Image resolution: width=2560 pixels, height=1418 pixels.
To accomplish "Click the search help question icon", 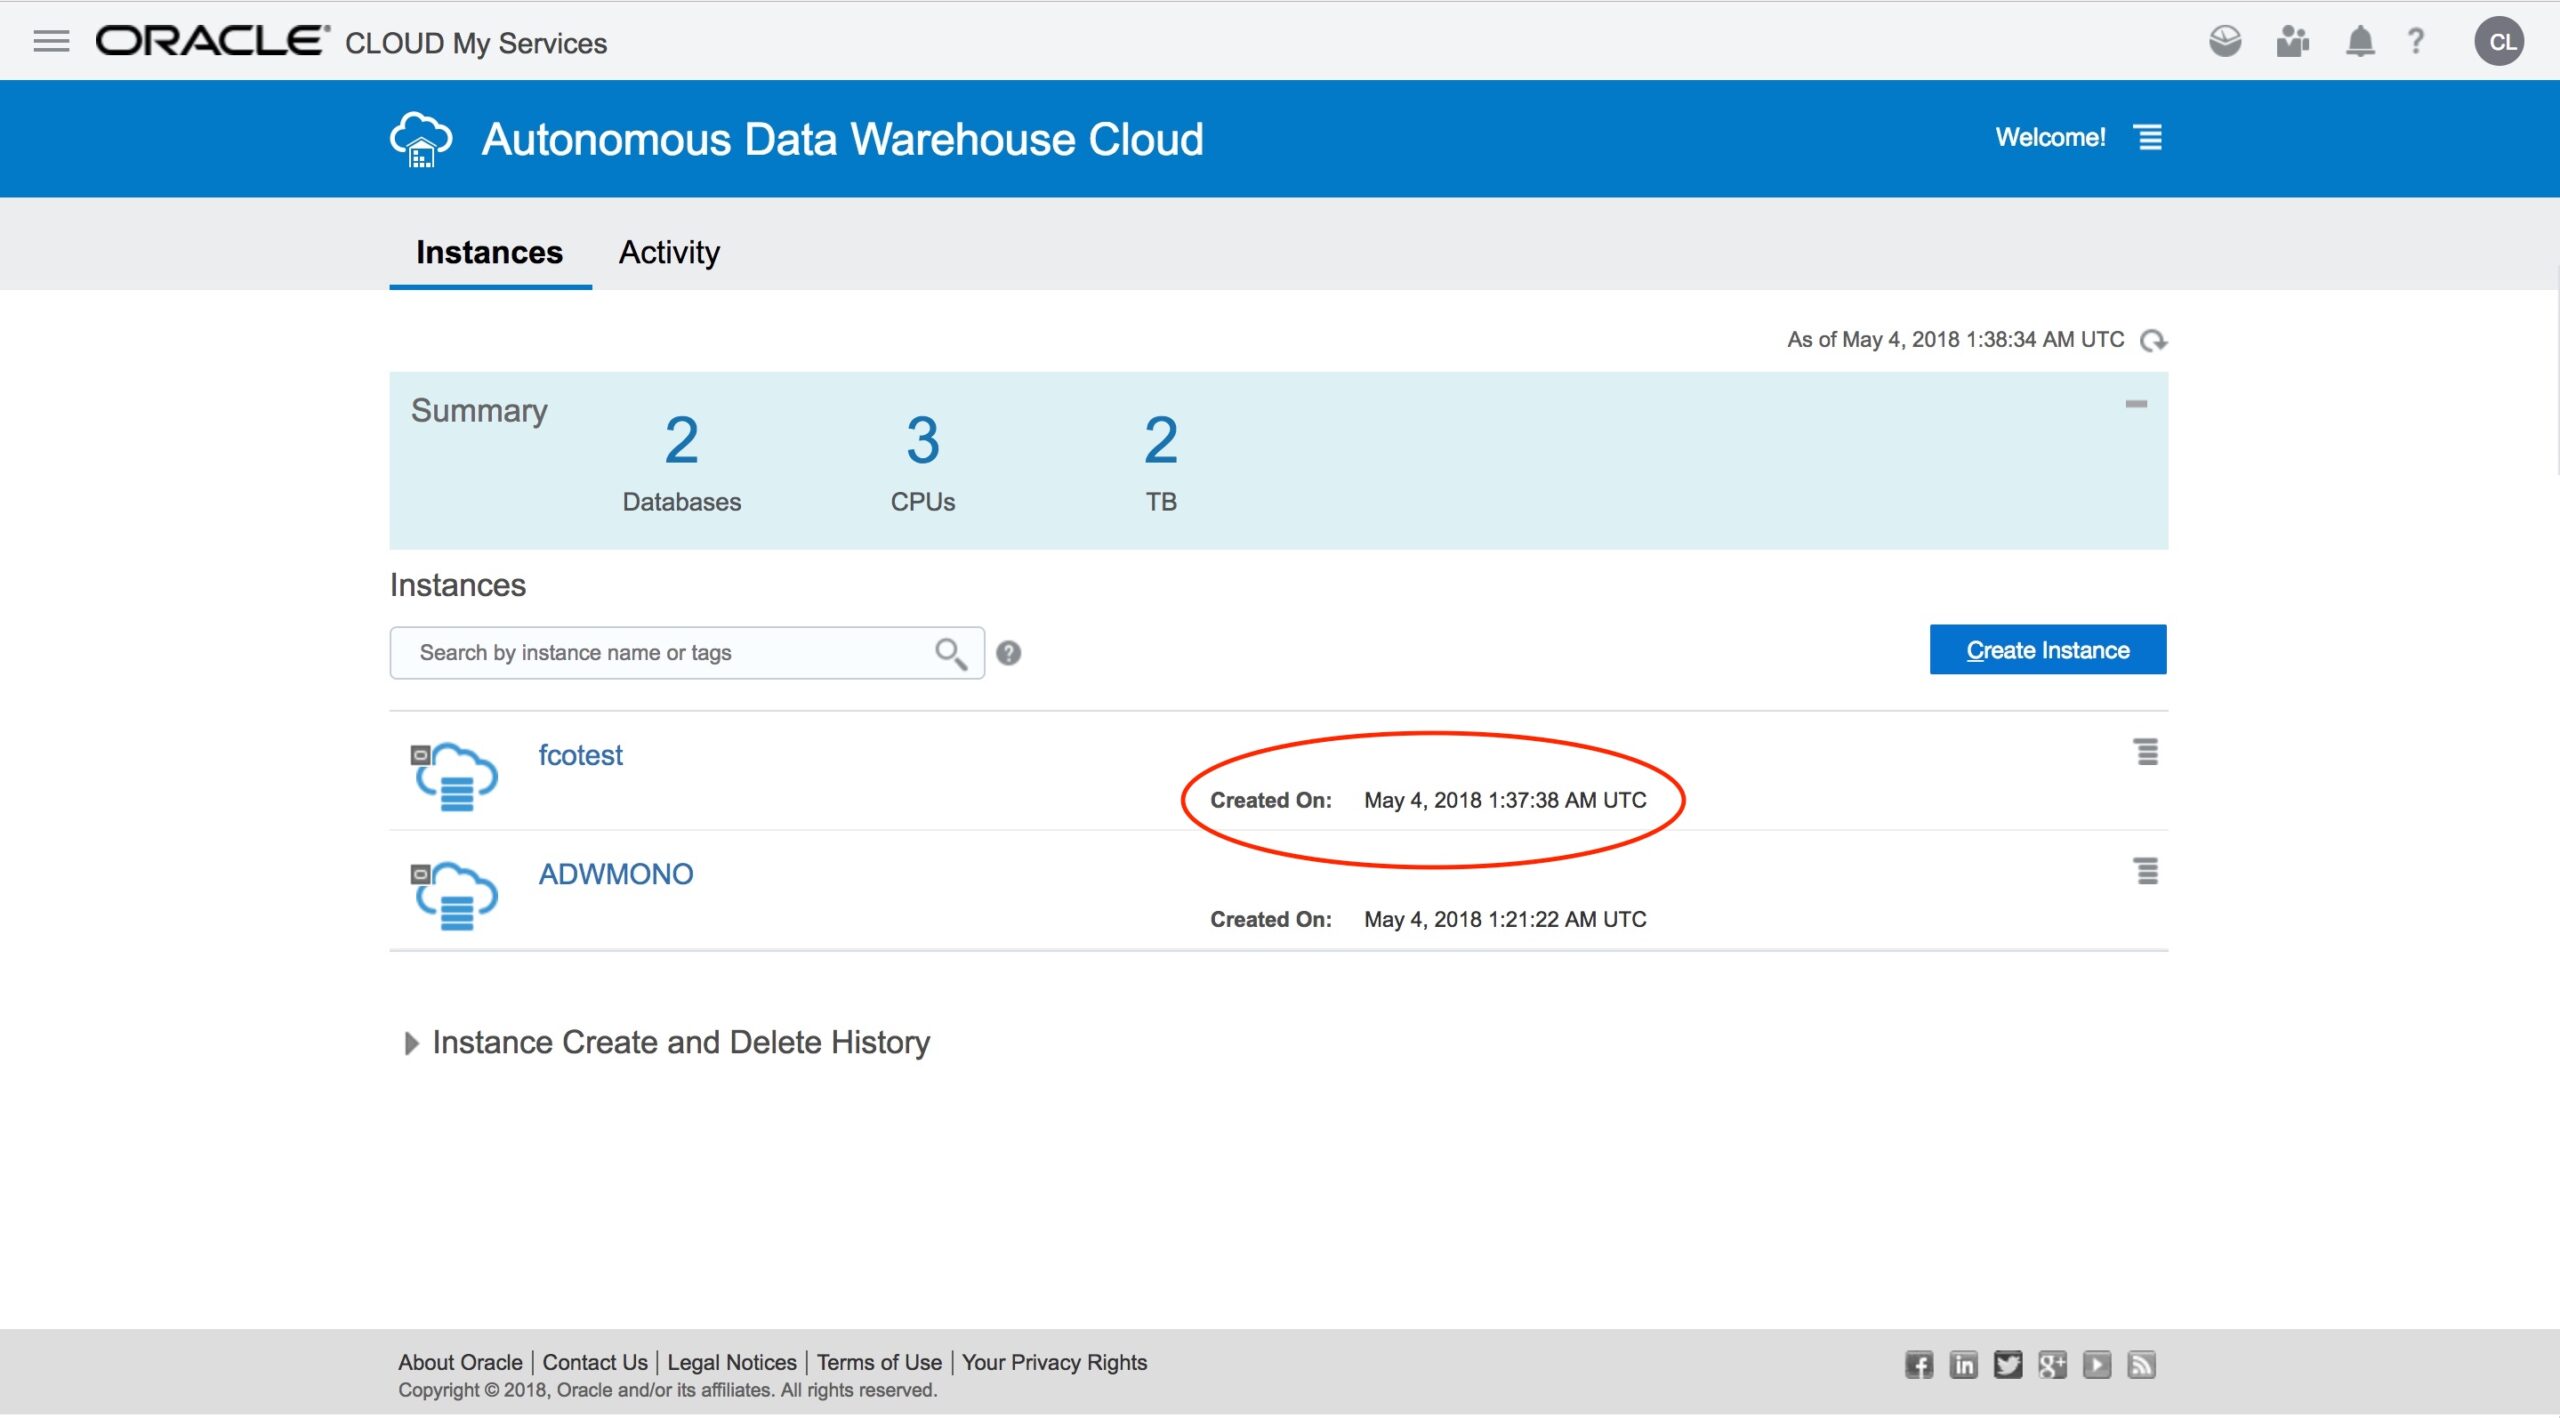I will pyautogui.click(x=1009, y=654).
